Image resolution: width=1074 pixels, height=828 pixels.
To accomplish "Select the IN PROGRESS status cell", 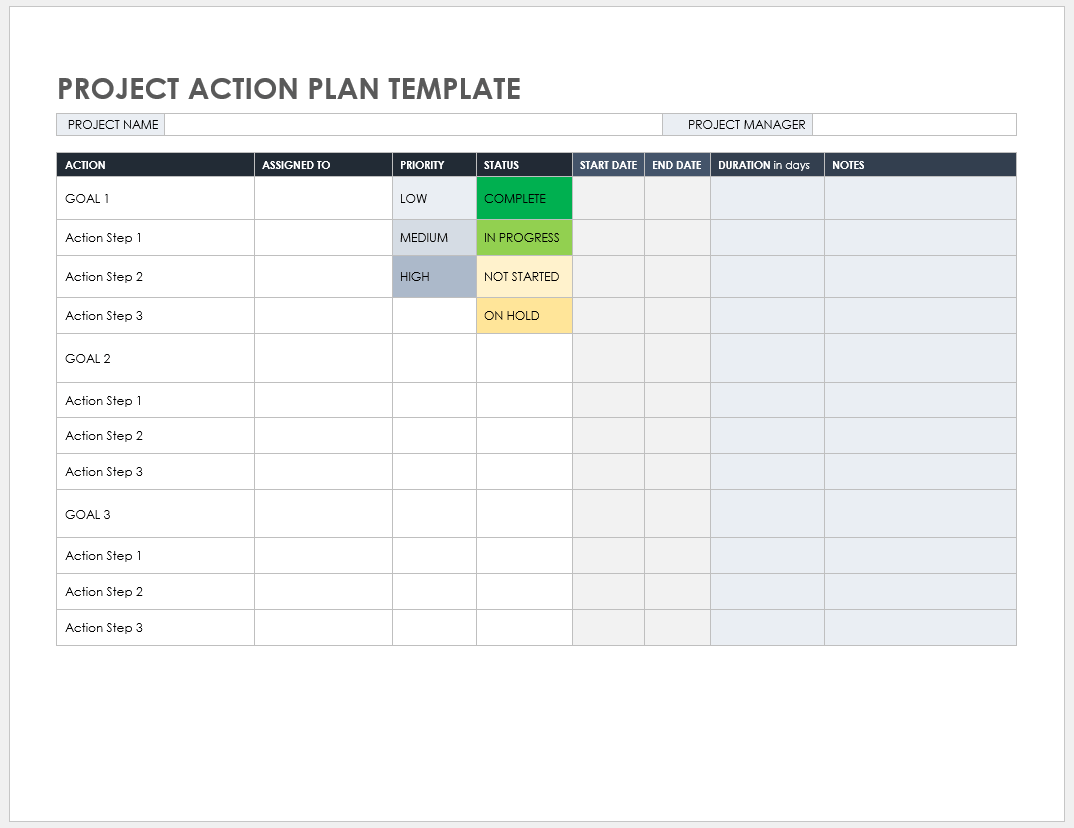I will pos(524,238).
